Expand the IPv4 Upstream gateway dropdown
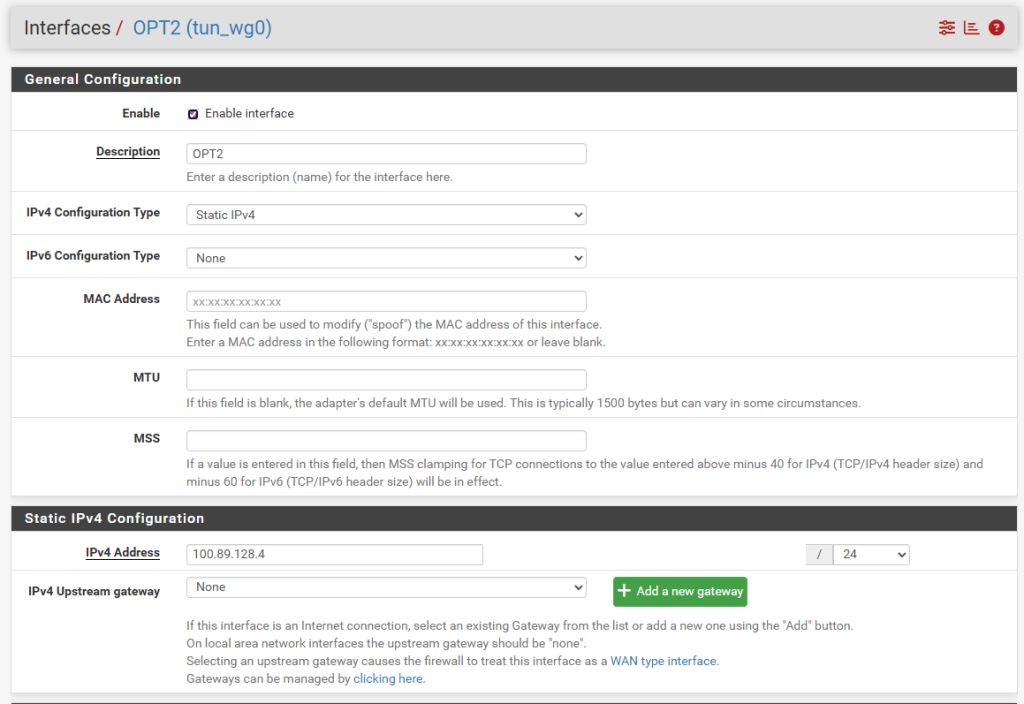The width and height of the screenshot is (1024, 704). click(386, 587)
